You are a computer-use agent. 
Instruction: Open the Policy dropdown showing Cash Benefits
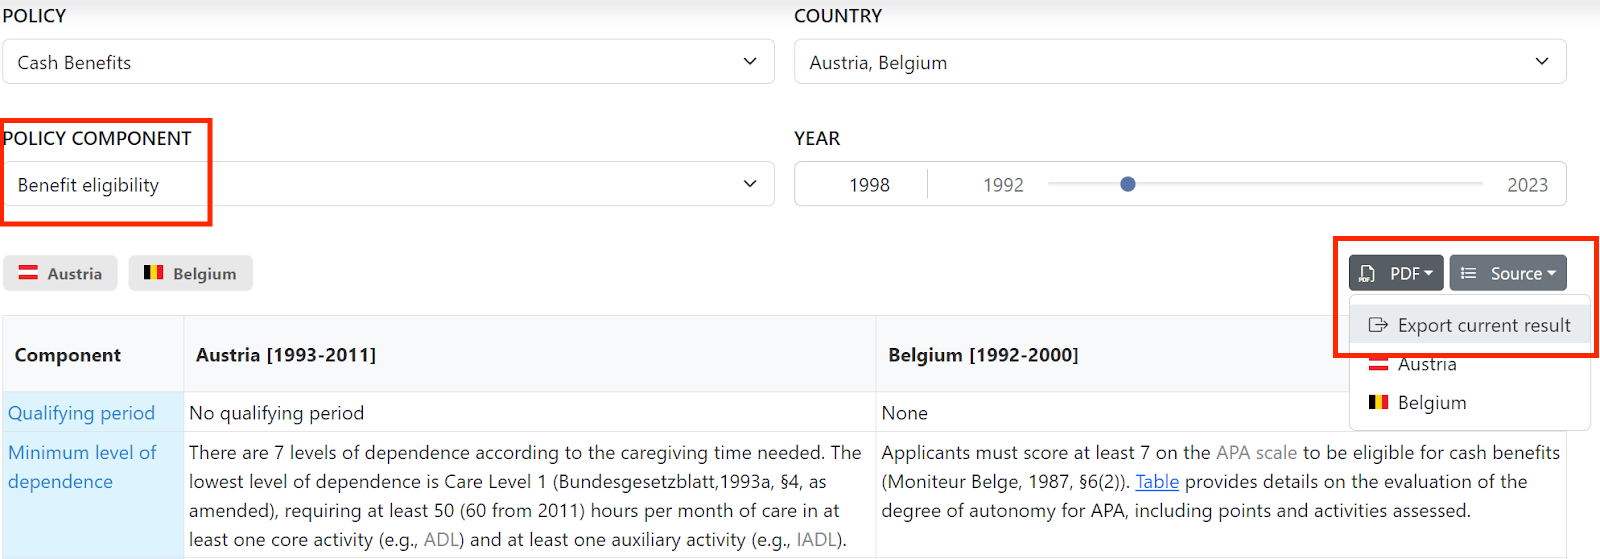tap(388, 62)
